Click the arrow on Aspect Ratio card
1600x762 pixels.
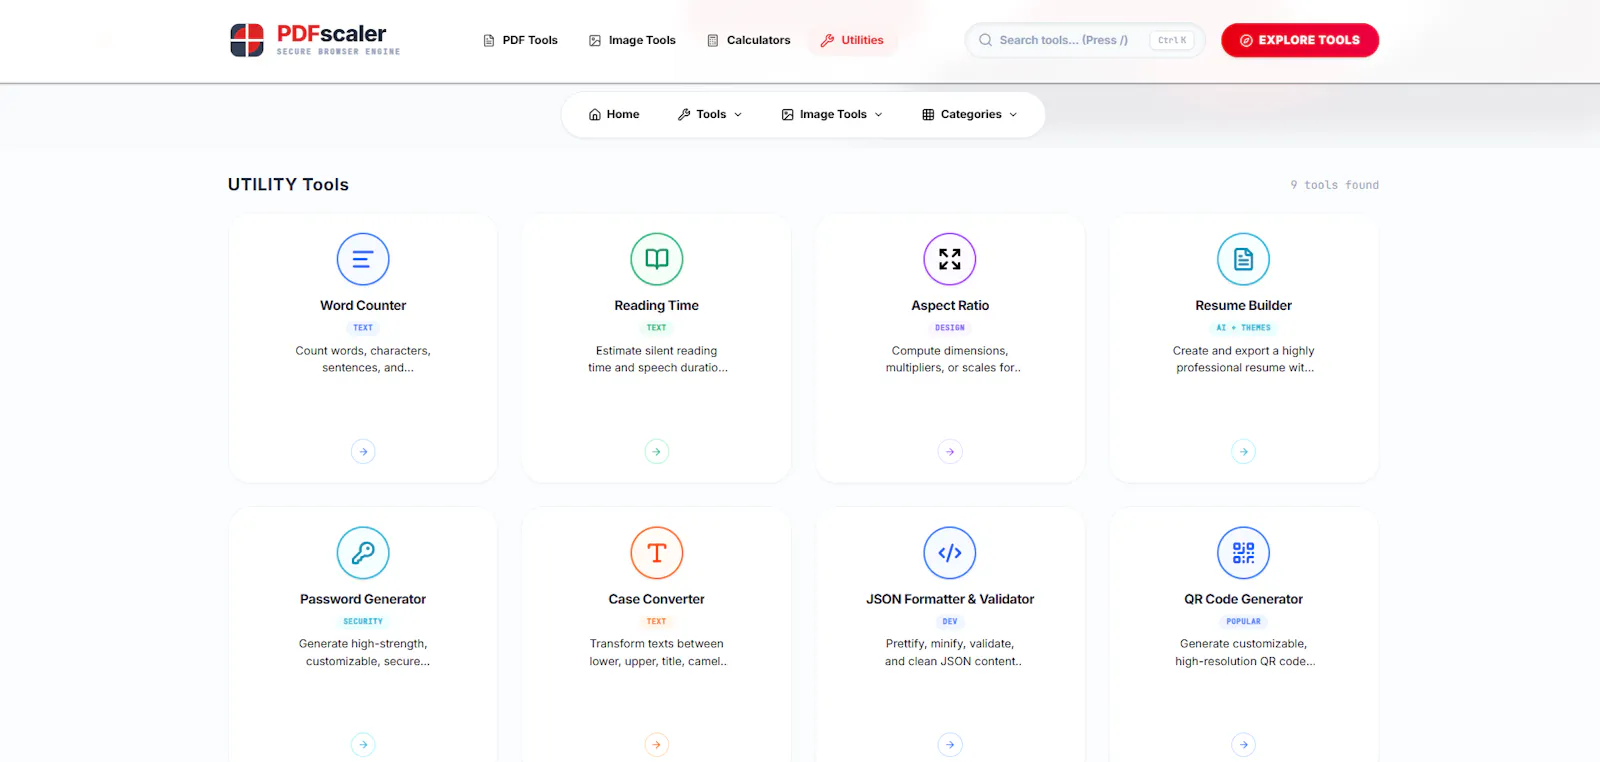tap(950, 452)
